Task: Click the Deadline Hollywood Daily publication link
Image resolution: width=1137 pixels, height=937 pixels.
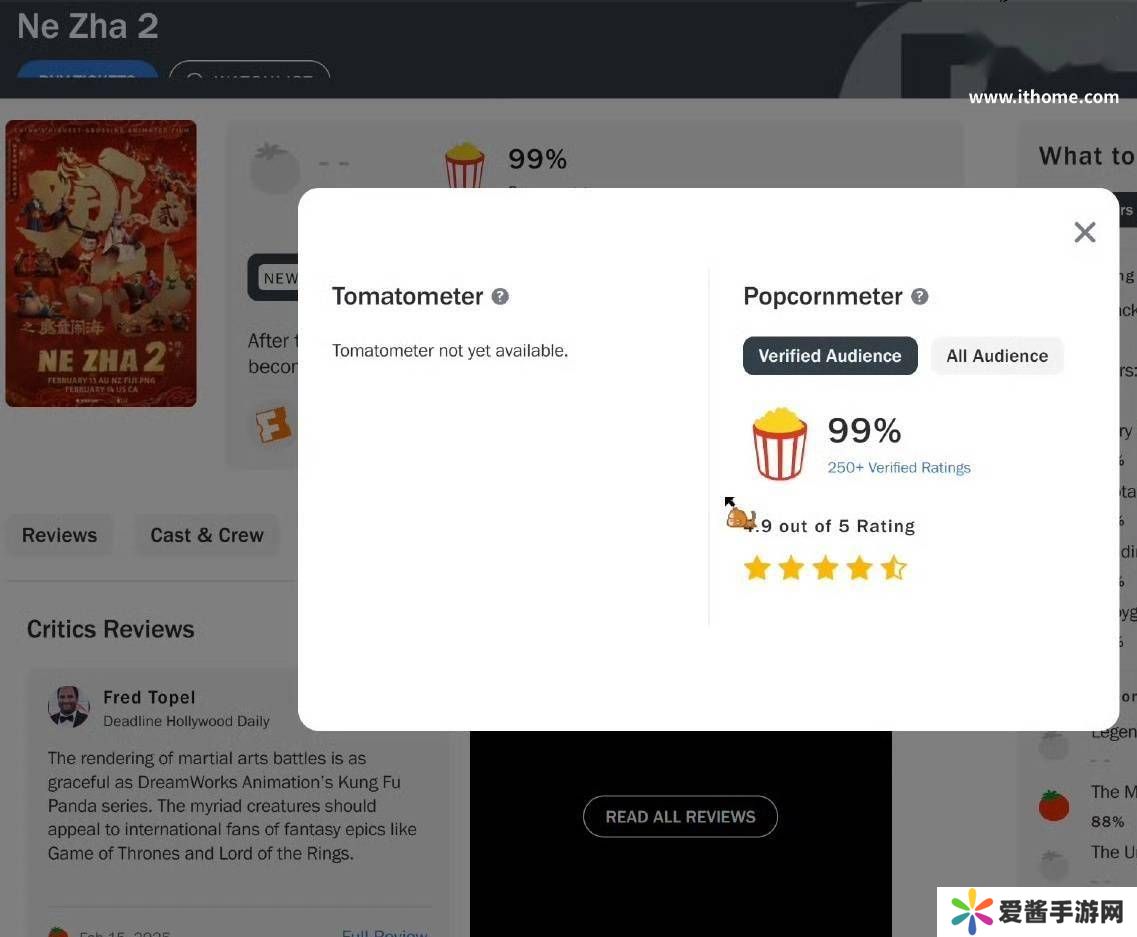Action: pyautogui.click(x=186, y=721)
